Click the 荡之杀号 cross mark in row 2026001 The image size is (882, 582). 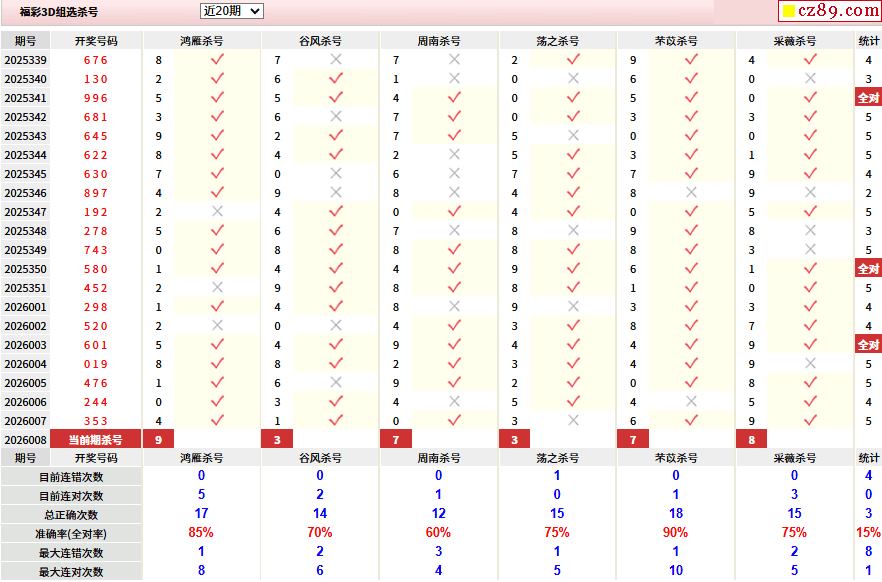point(573,307)
